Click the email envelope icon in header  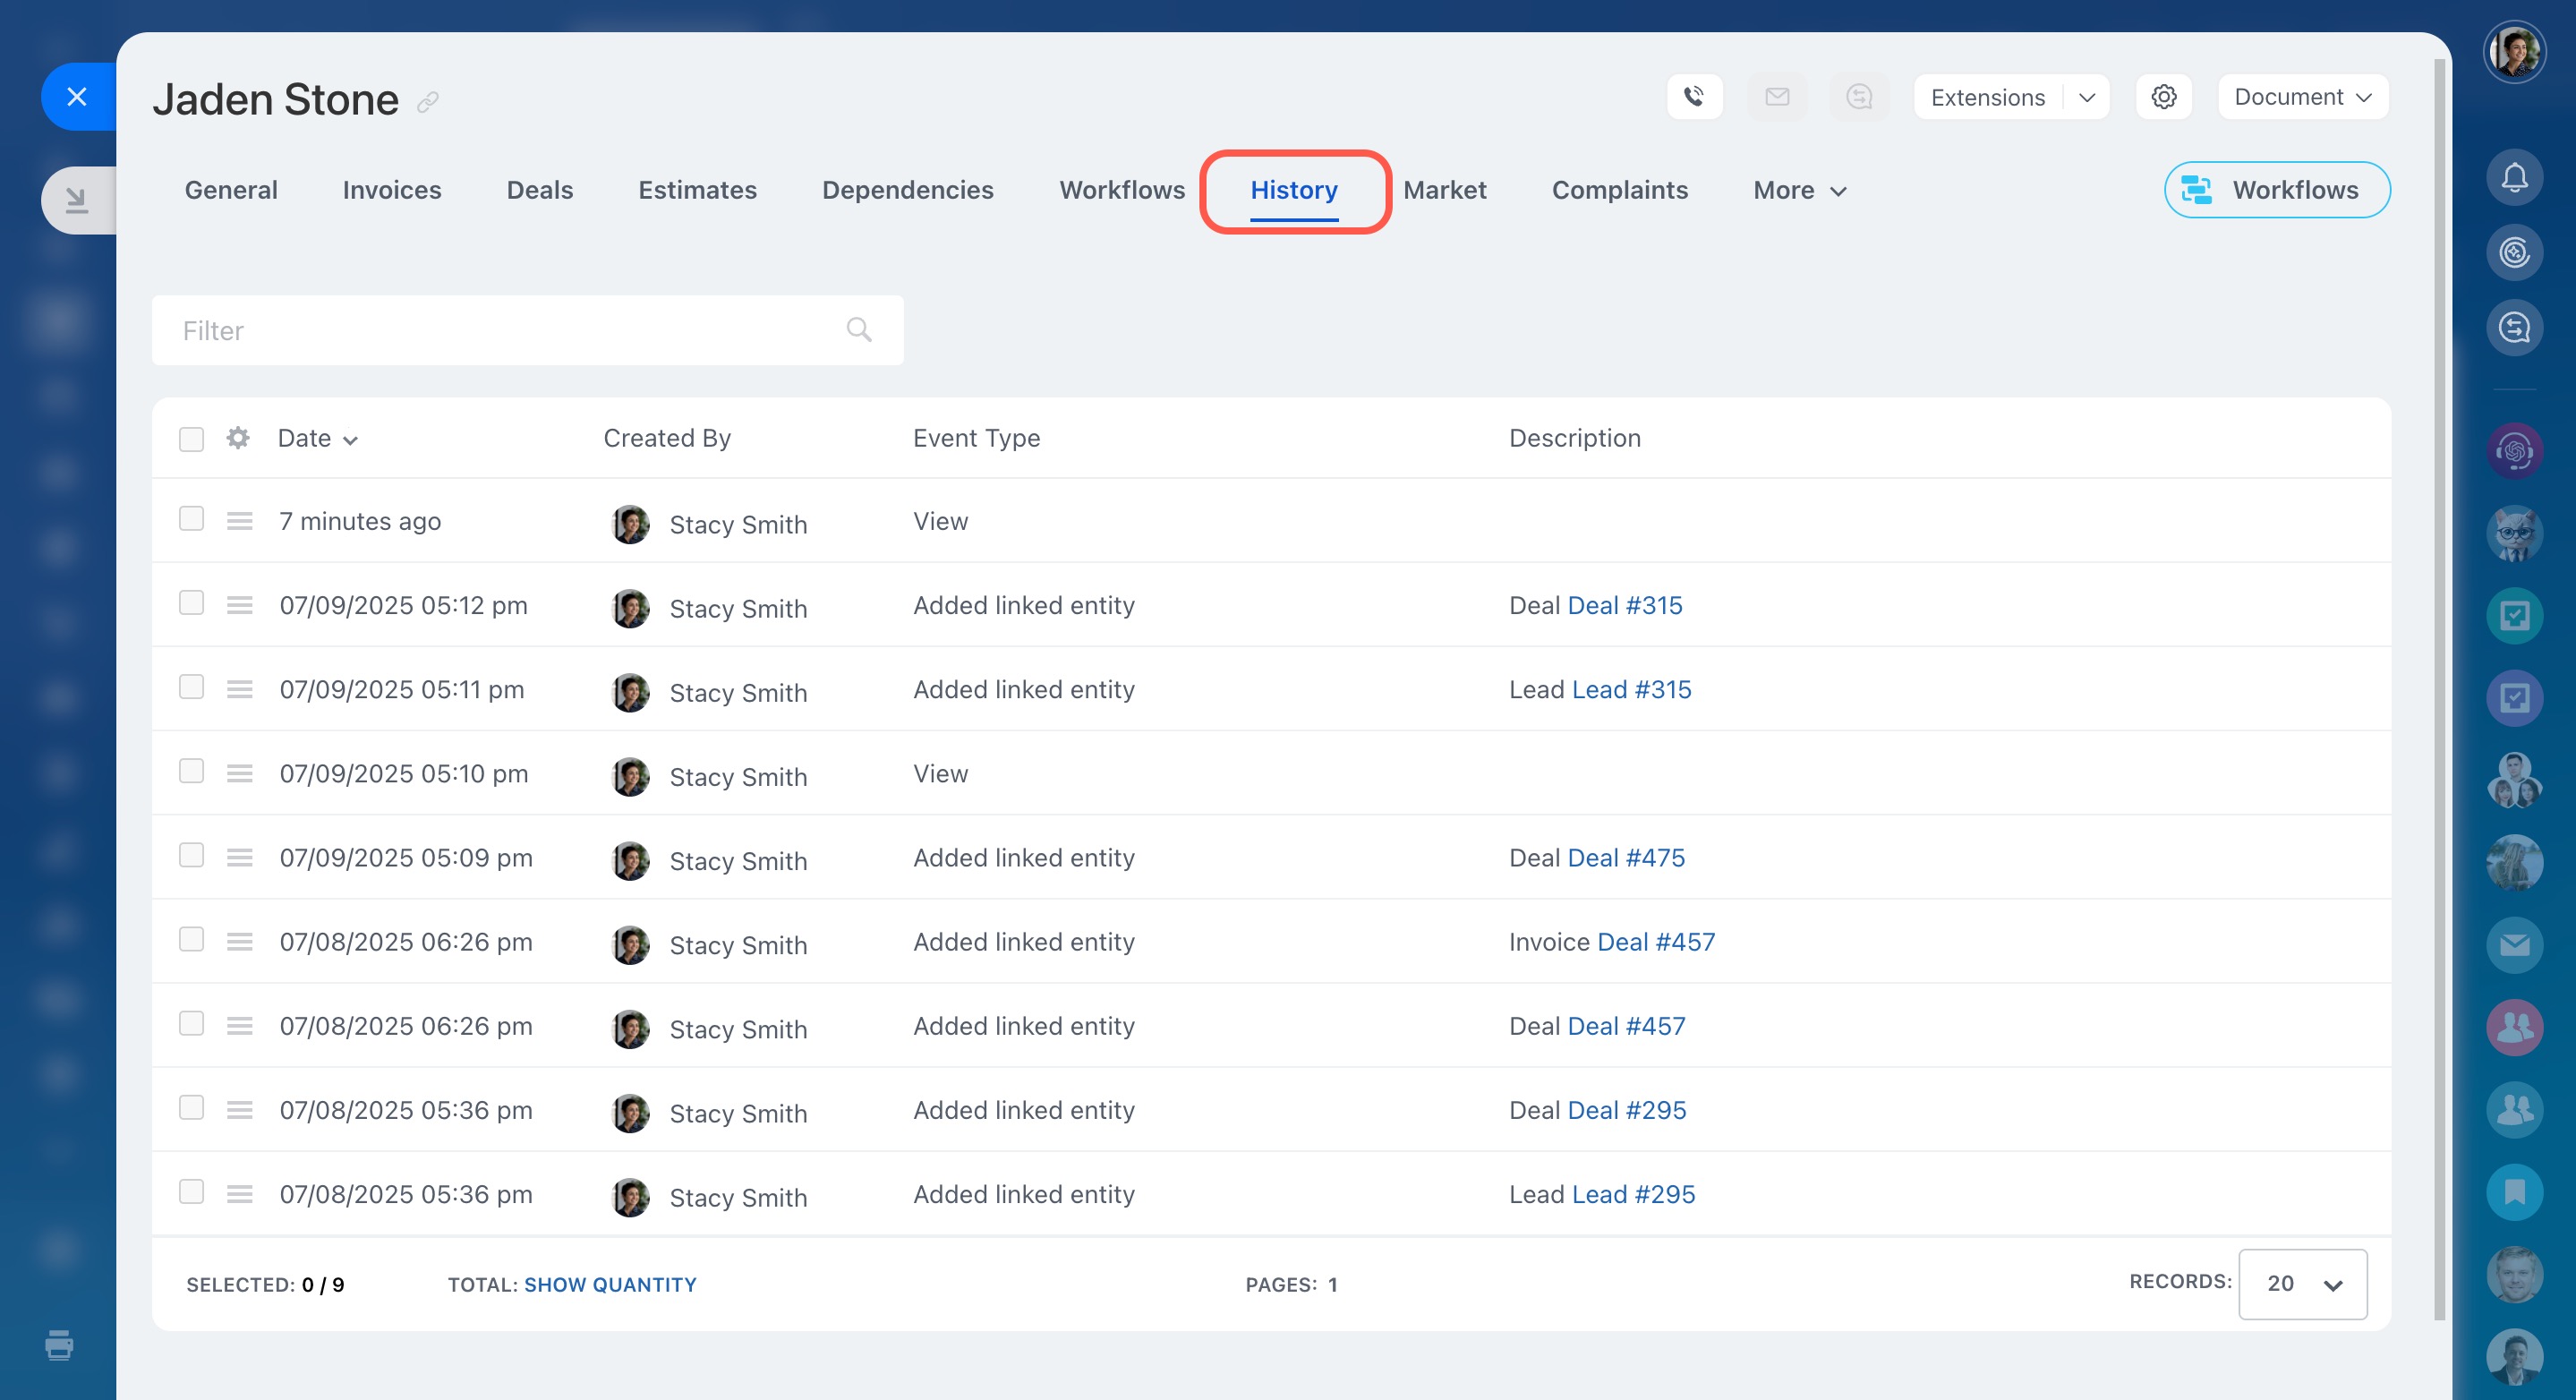[x=1777, y=97]
